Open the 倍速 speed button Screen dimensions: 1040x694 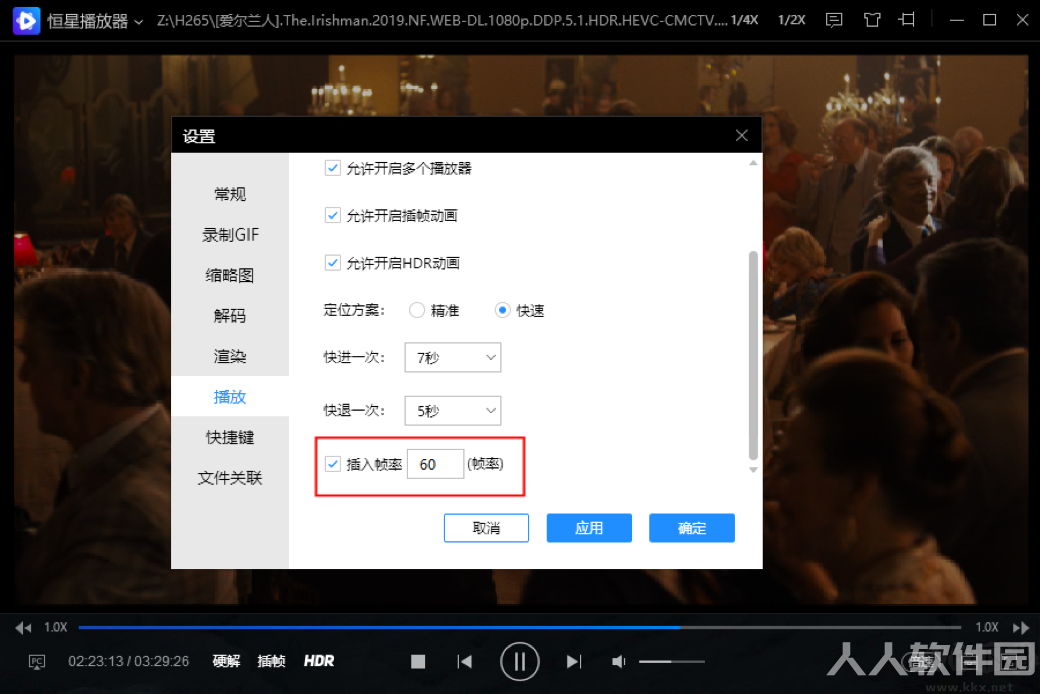(920, 661)
